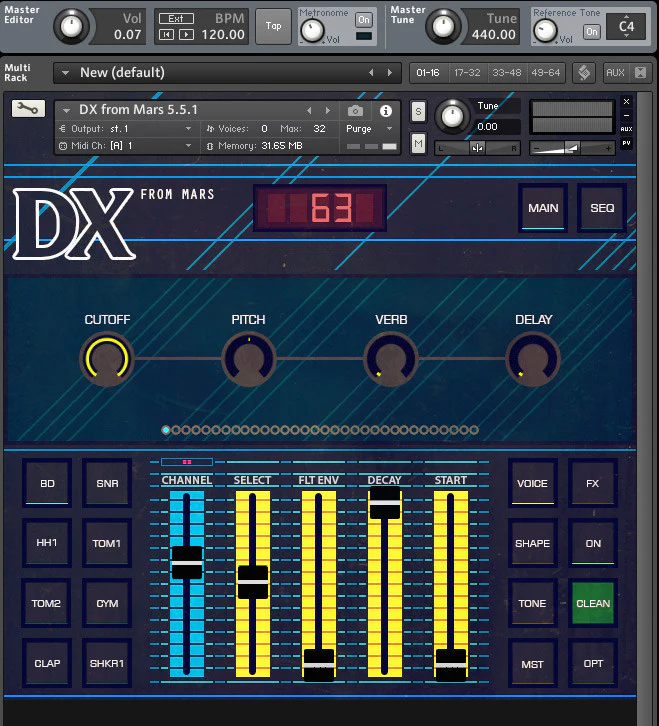Show instrument info with the i icon

tap(386, 111)
